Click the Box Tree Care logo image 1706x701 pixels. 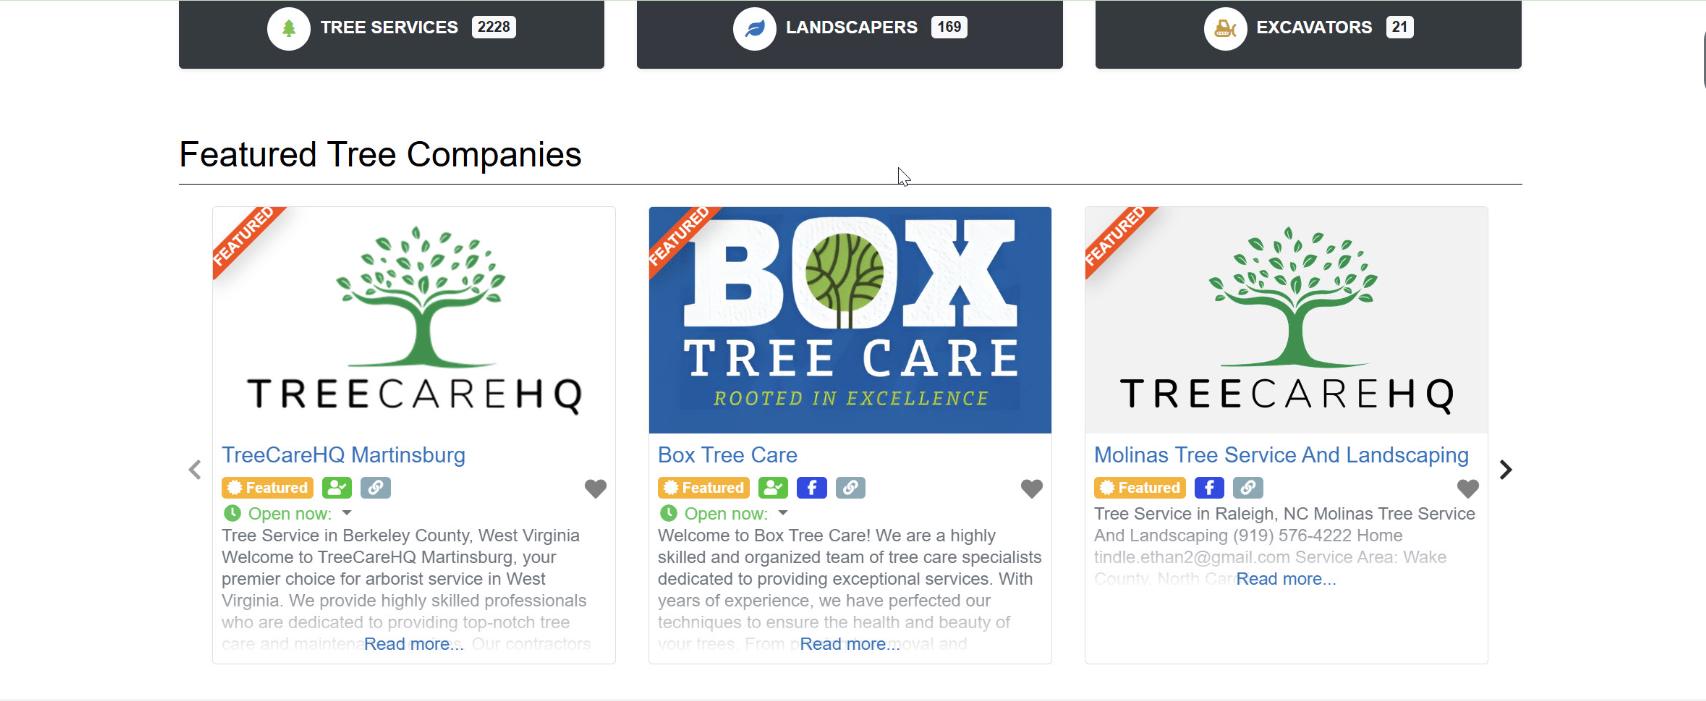coord(850,320)
